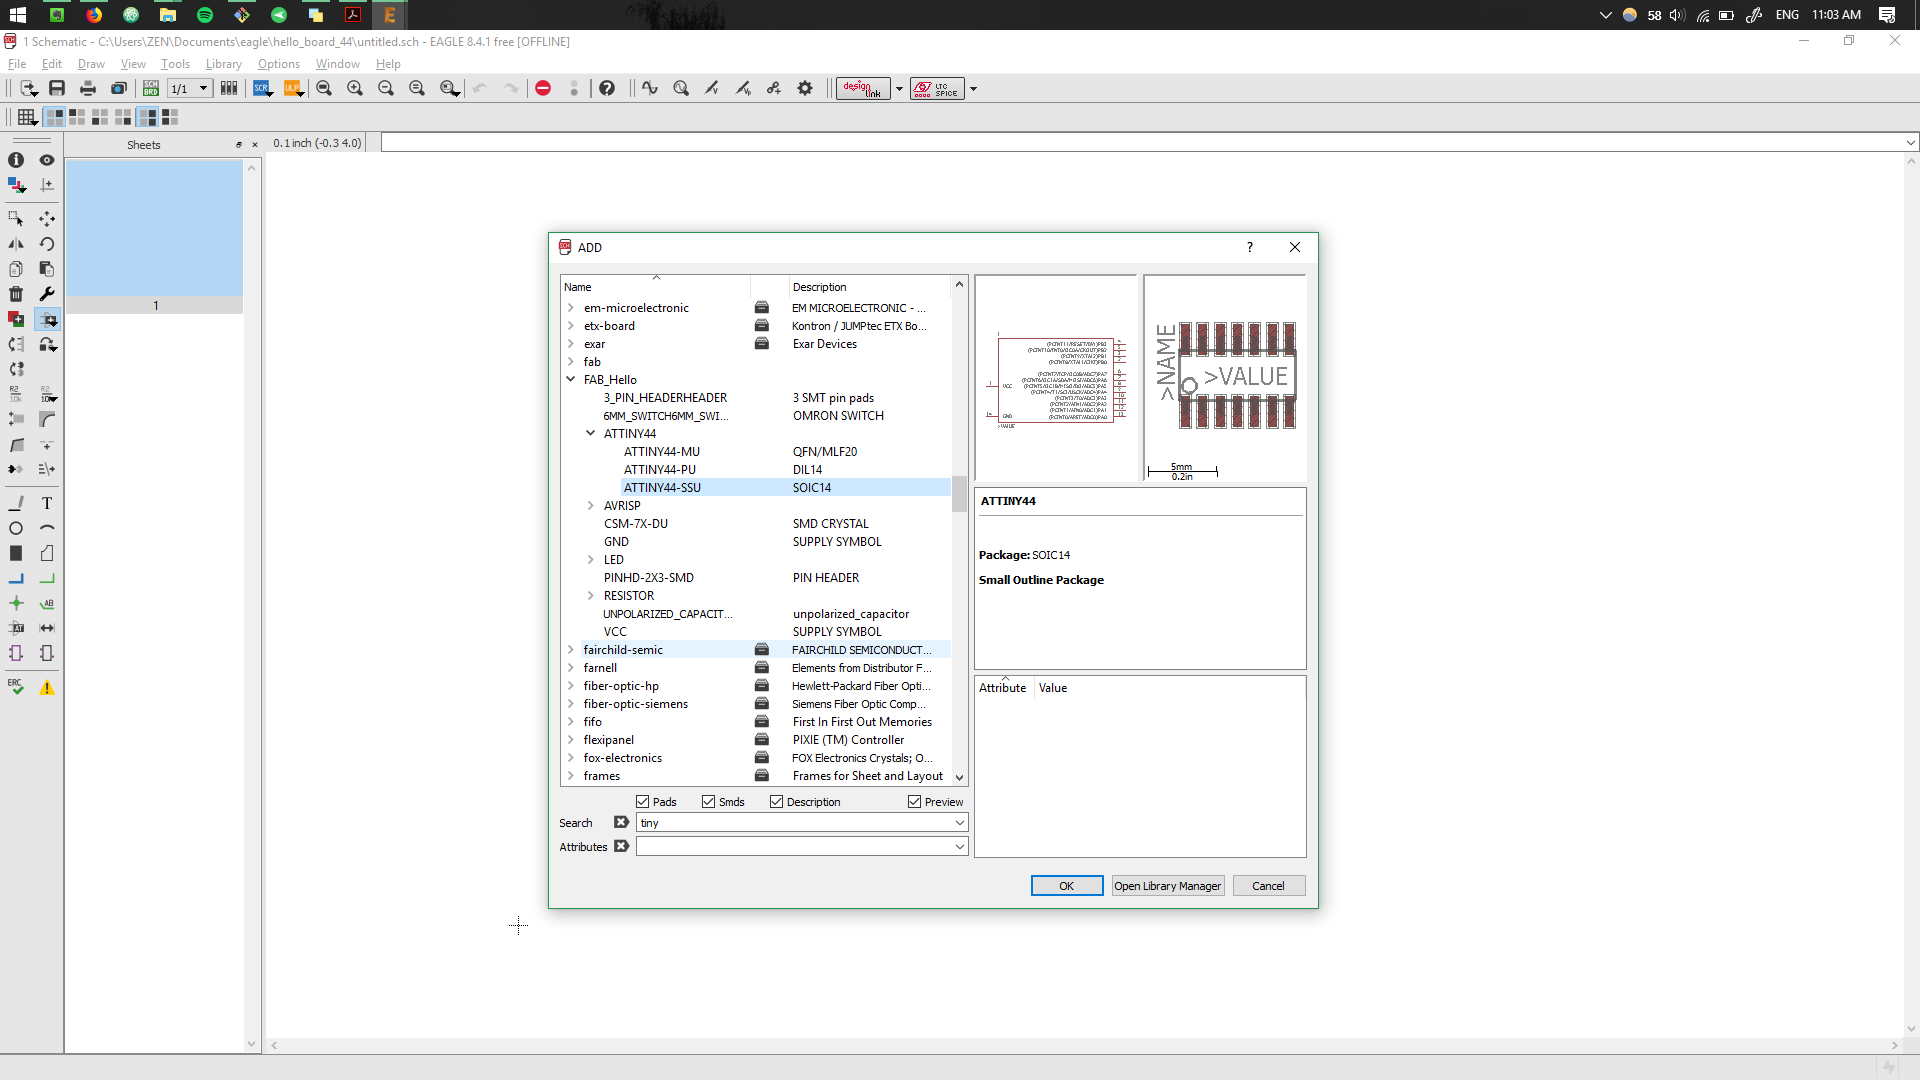This screenshot has width=1920, height=1080.
Task: Select the Rotate tool
Action: [x=47, y=243]
